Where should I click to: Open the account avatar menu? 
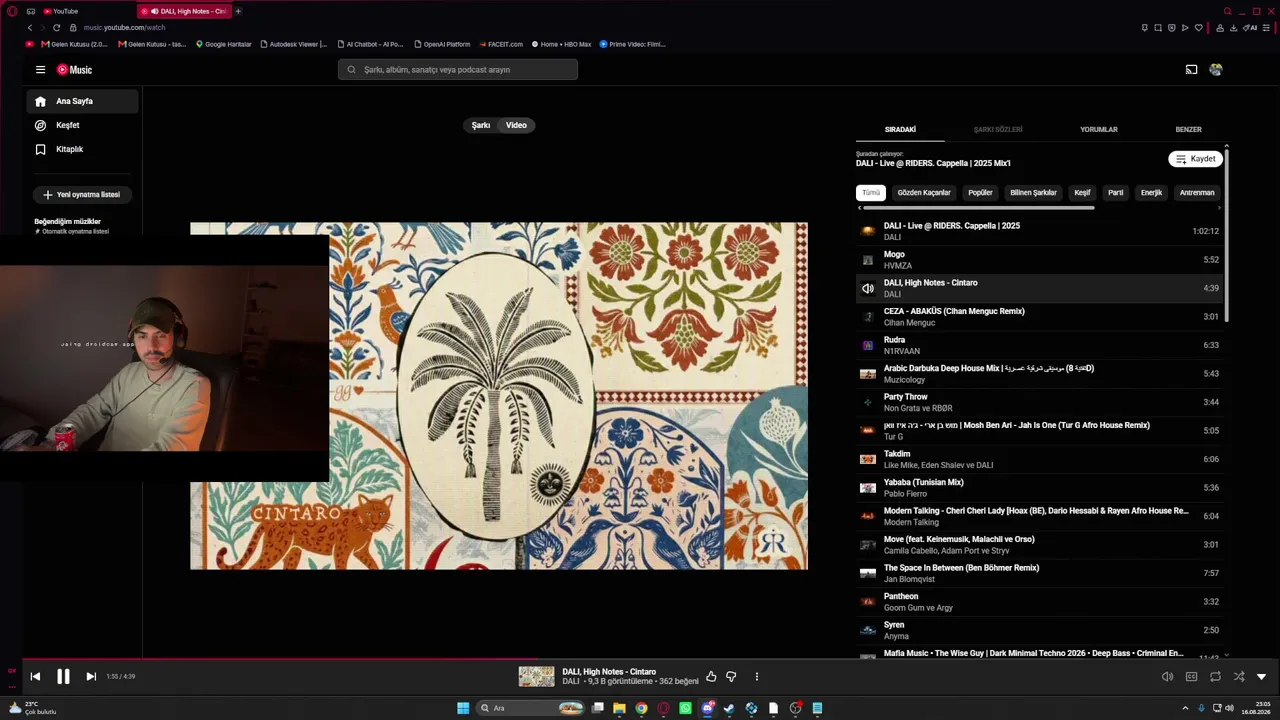1216,70
